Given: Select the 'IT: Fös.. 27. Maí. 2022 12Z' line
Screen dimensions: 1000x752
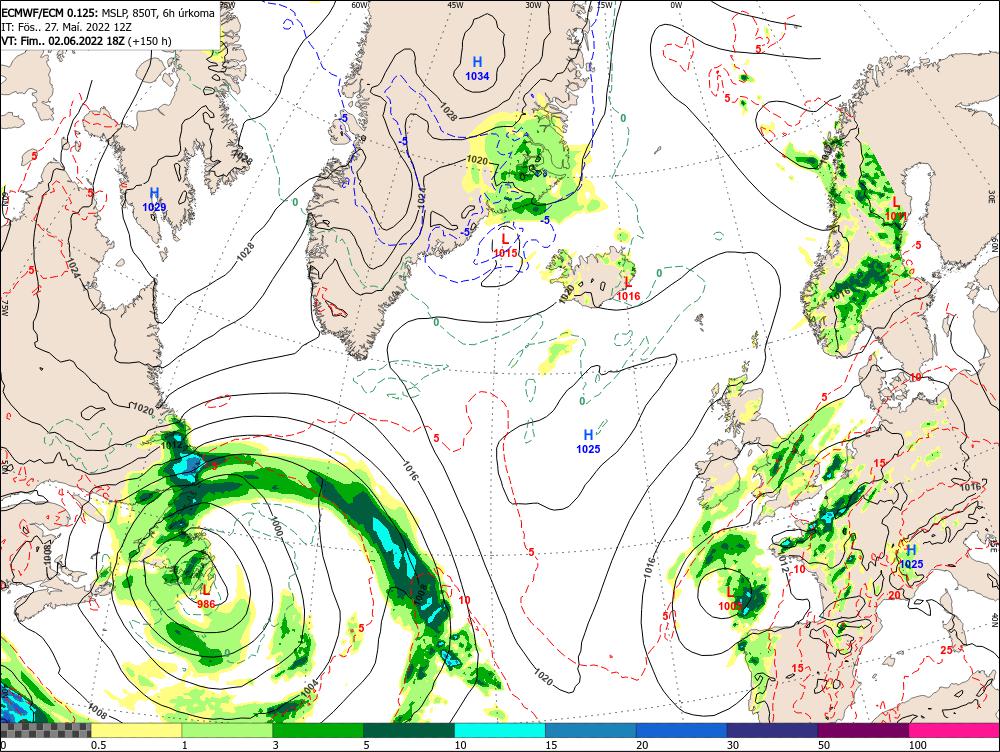Looking at the screenshot, I should click(66, 27).
